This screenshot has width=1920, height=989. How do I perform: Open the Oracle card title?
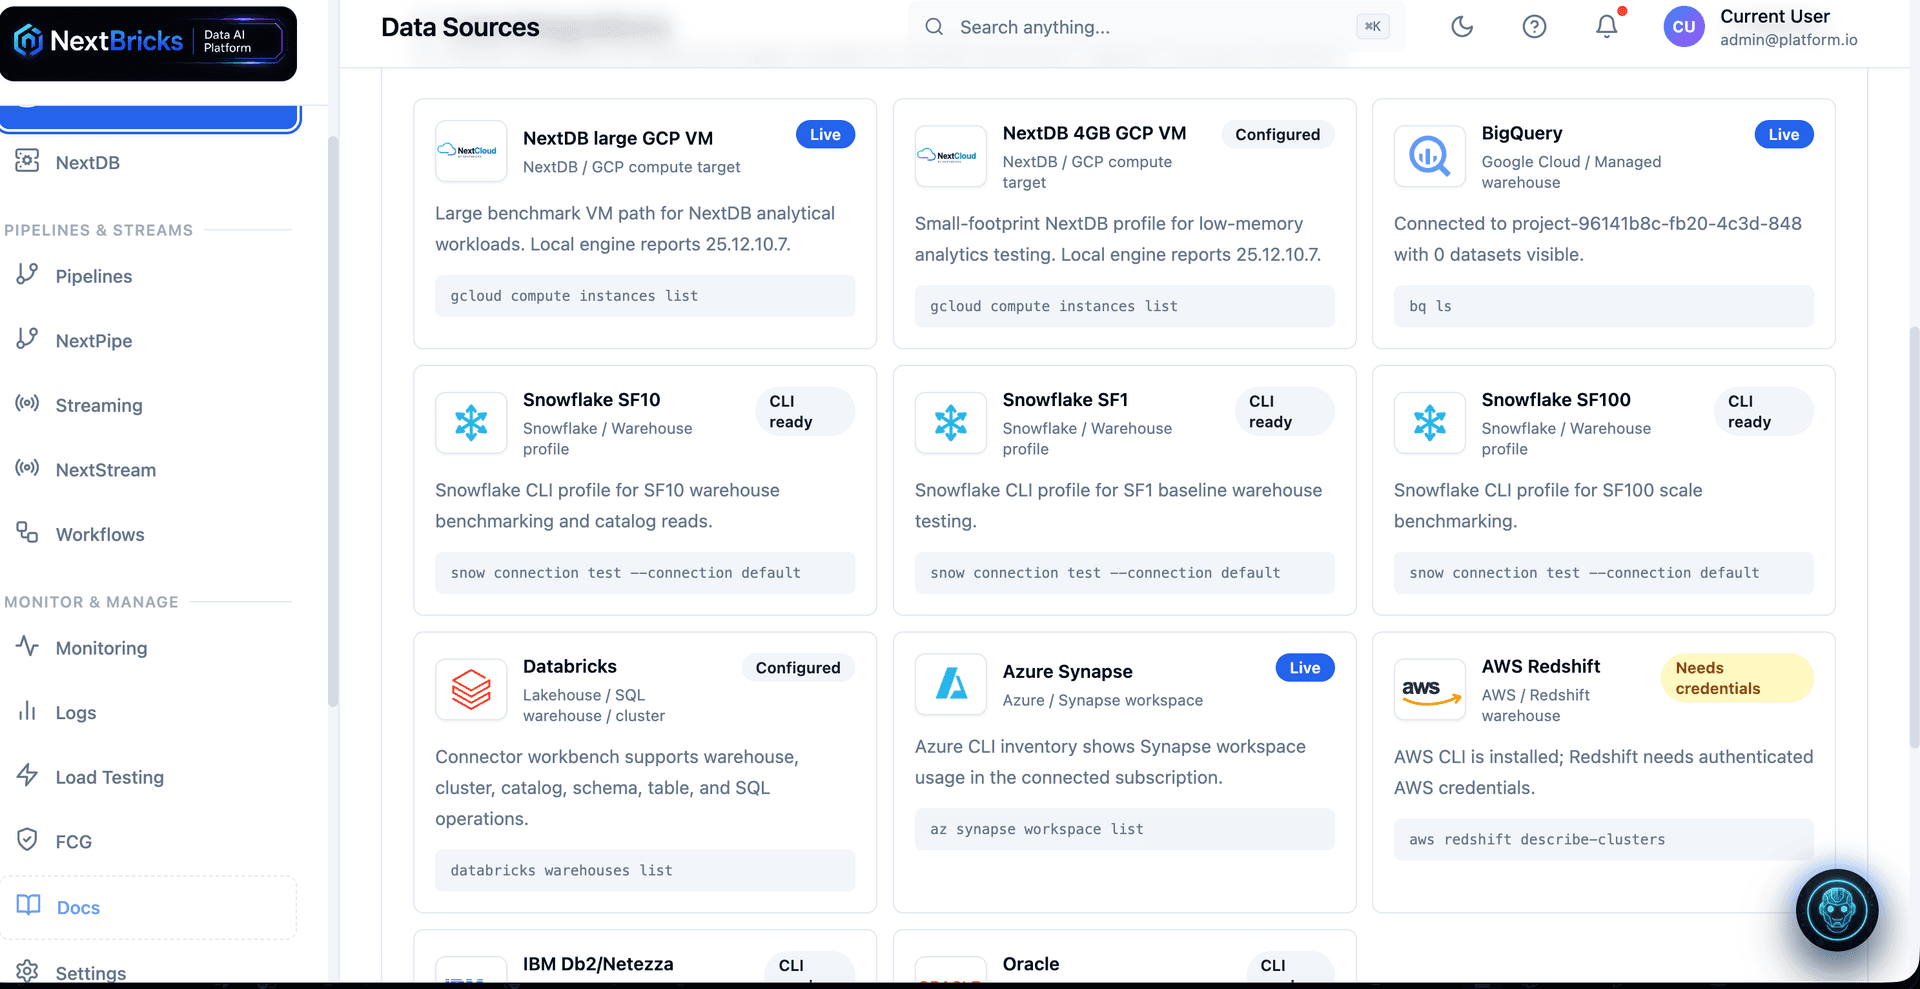tap(1031, 964)
